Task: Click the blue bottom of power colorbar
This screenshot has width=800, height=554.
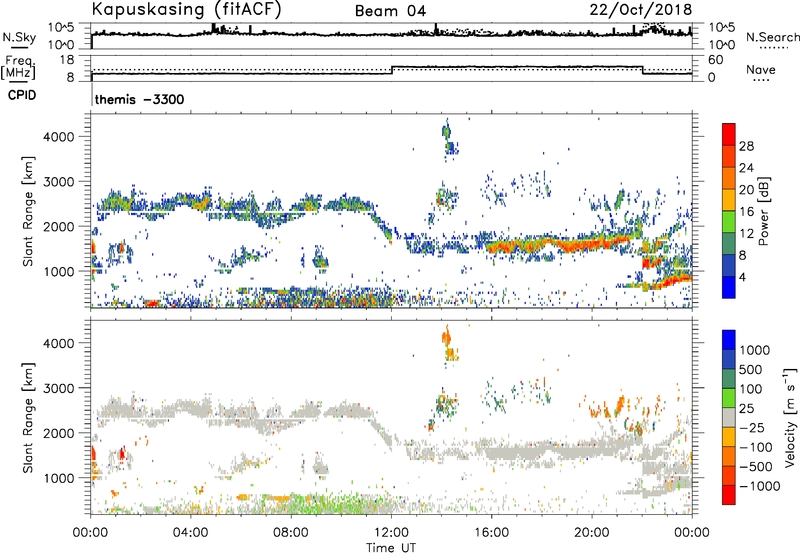Action: tap(729, 287)
